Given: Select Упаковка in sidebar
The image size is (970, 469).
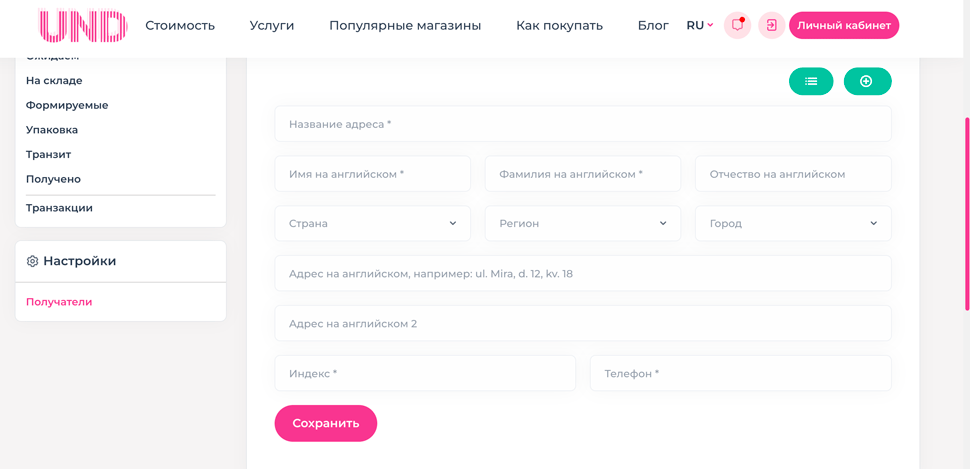Looking at the screenshot, I should pyautogui.click(x=52, y=130).
